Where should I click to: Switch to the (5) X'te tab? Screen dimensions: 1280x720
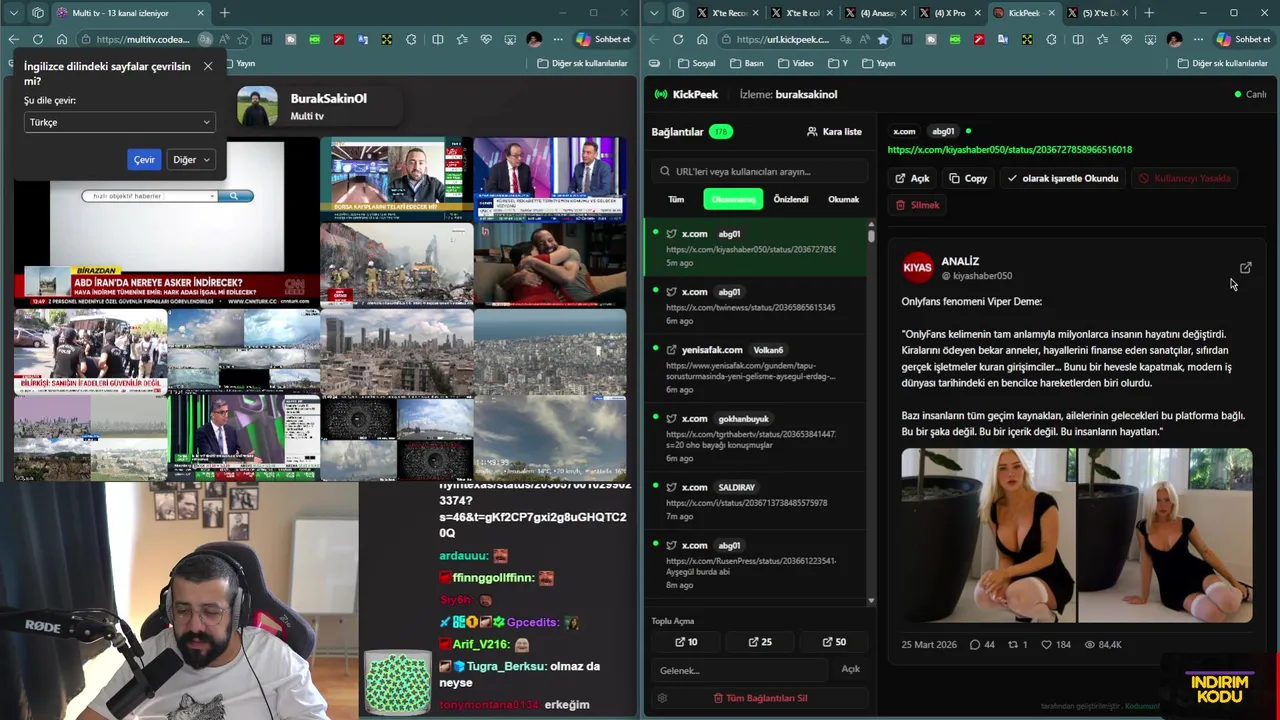tap(1097, 13)
